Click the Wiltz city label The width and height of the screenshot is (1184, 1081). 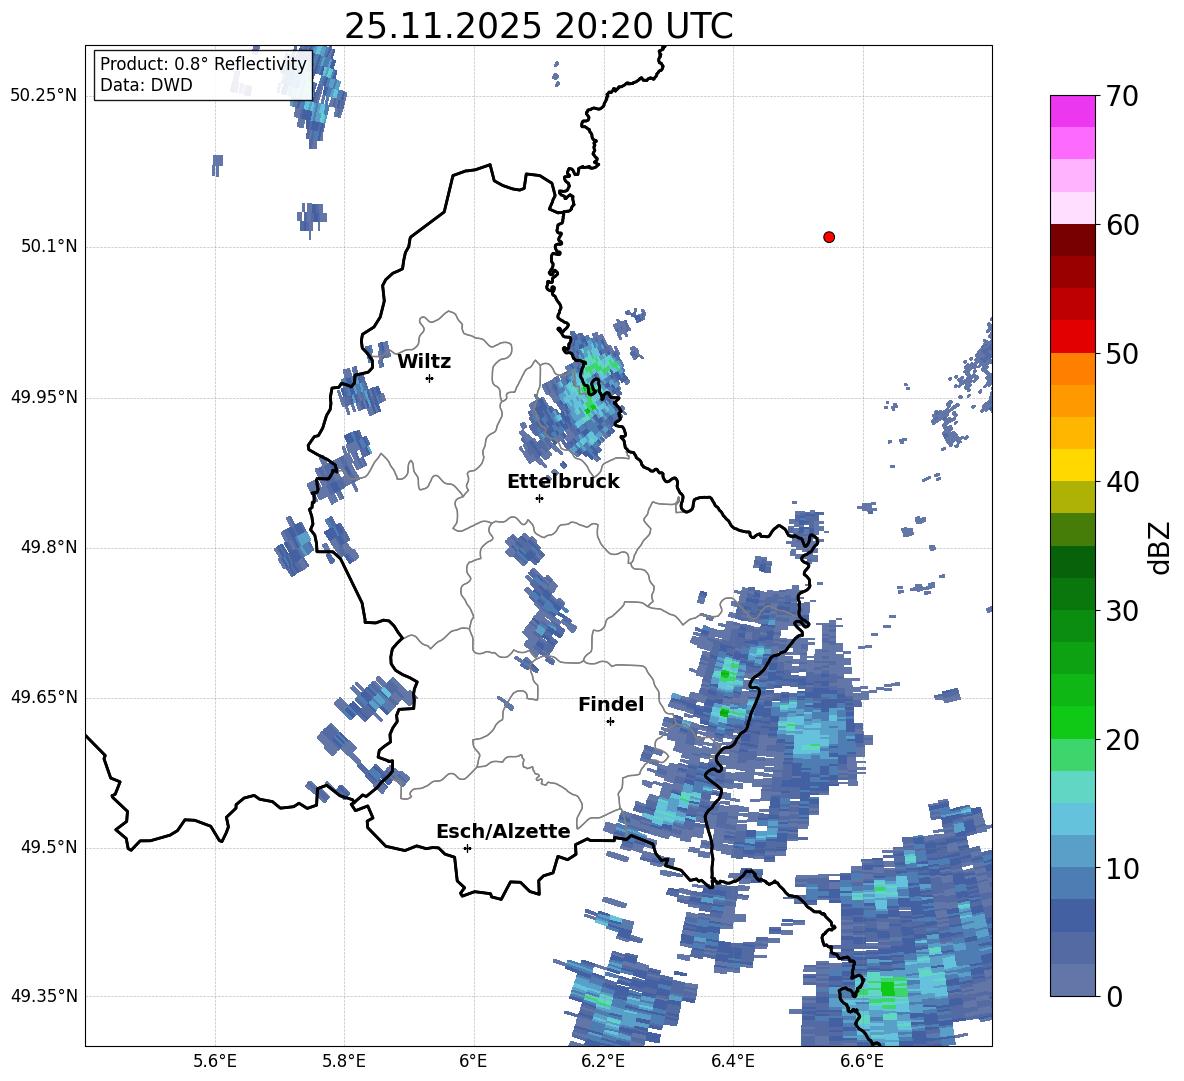pyautogui.click(x=424, y=362)
